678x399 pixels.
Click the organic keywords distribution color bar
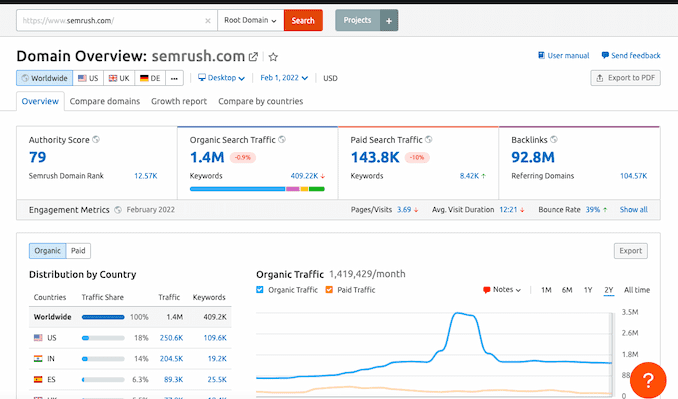pyautogui.click(x=257, y=189)
